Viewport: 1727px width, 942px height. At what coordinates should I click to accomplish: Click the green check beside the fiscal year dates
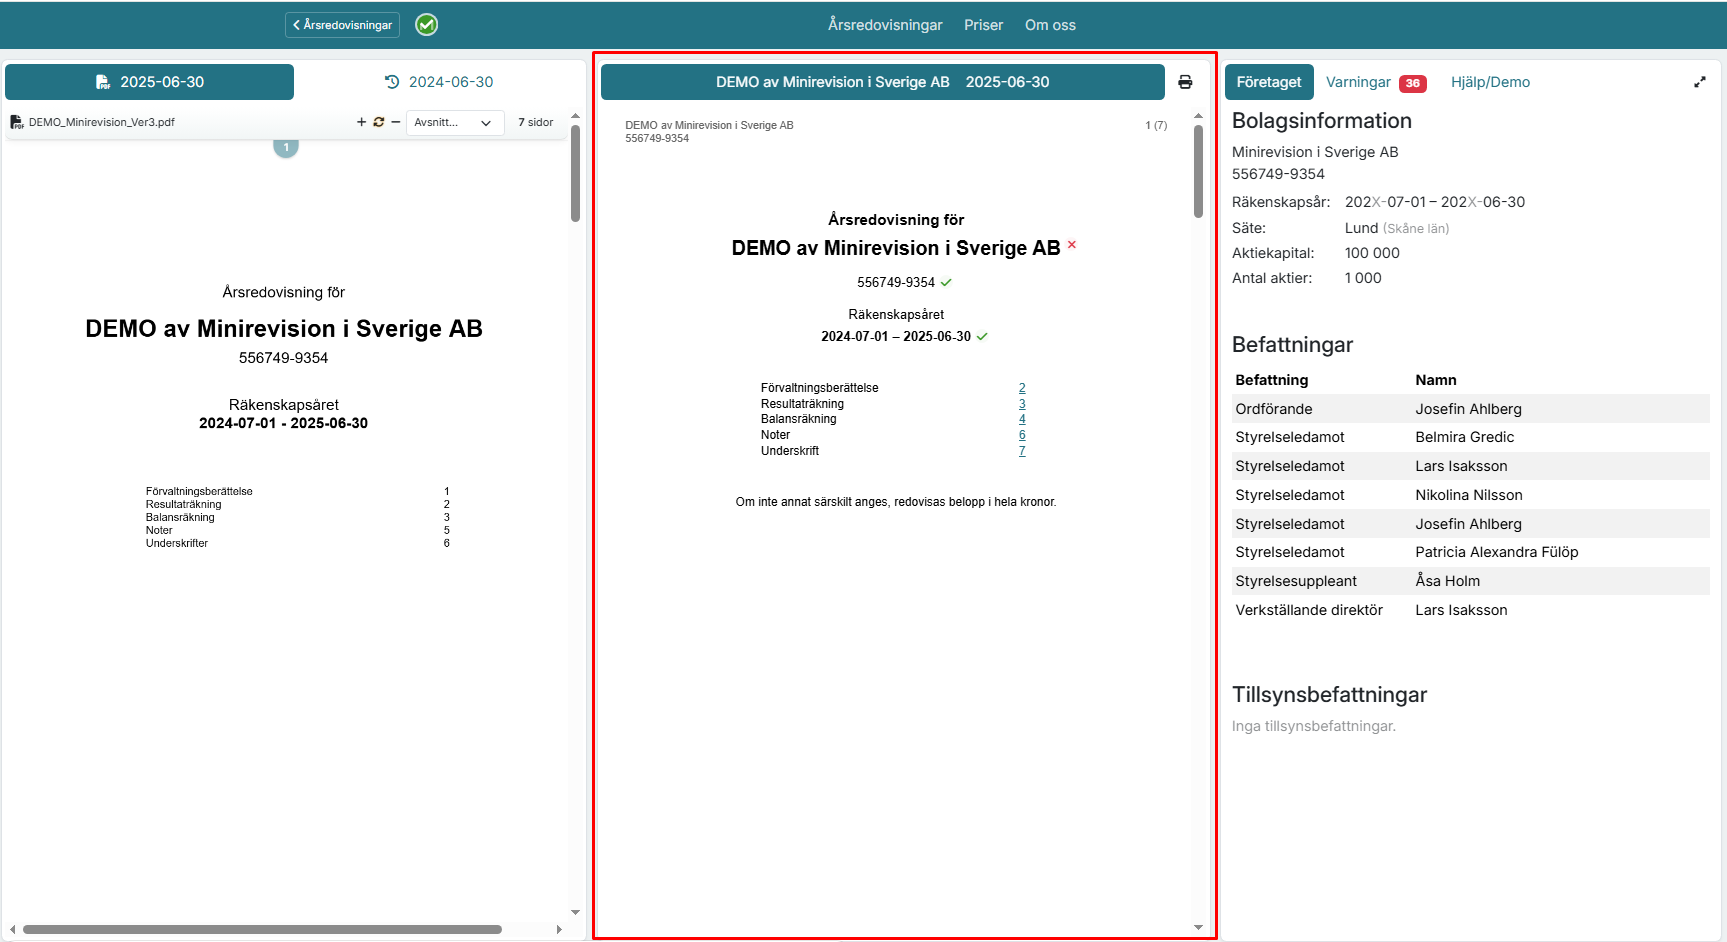(x=982, y=337)
